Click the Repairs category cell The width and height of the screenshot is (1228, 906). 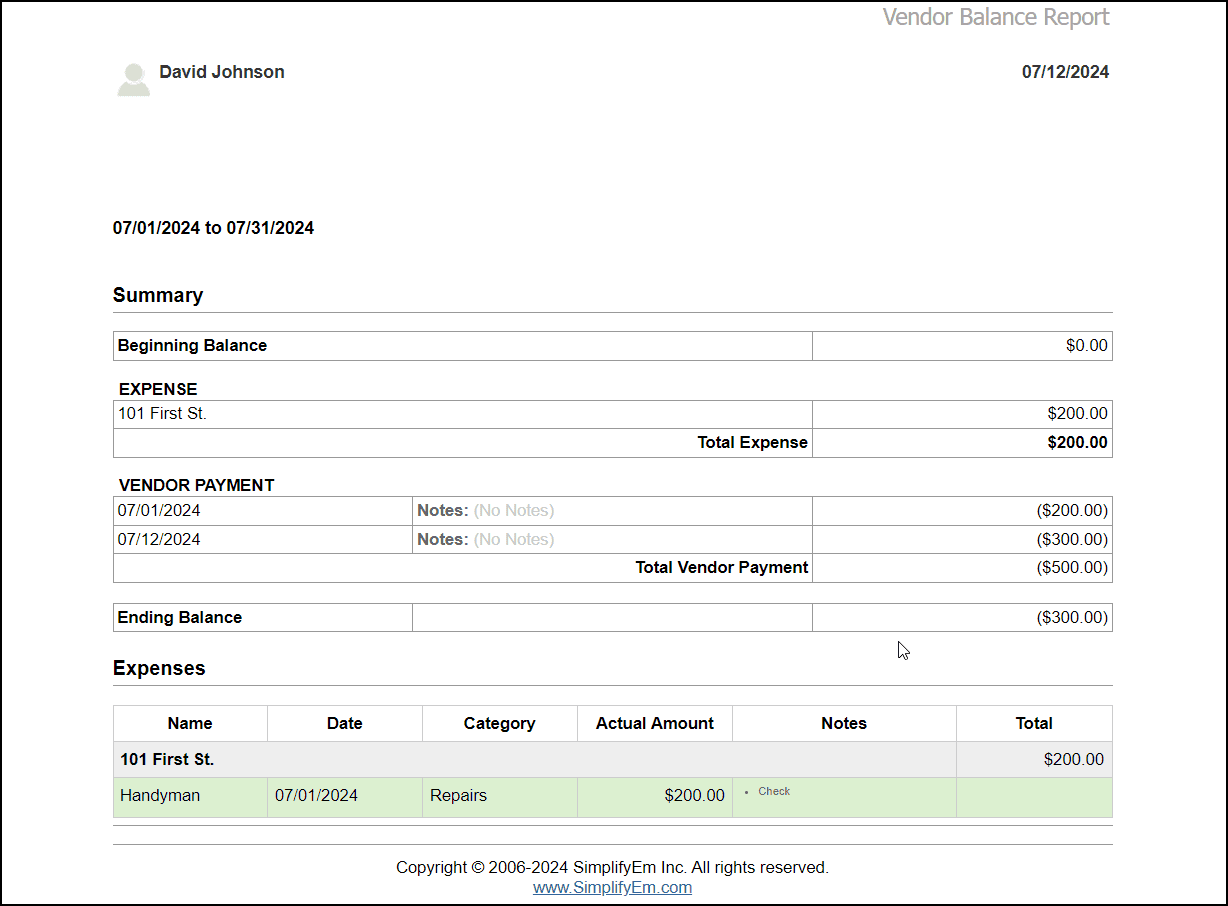tap(458, 796)
